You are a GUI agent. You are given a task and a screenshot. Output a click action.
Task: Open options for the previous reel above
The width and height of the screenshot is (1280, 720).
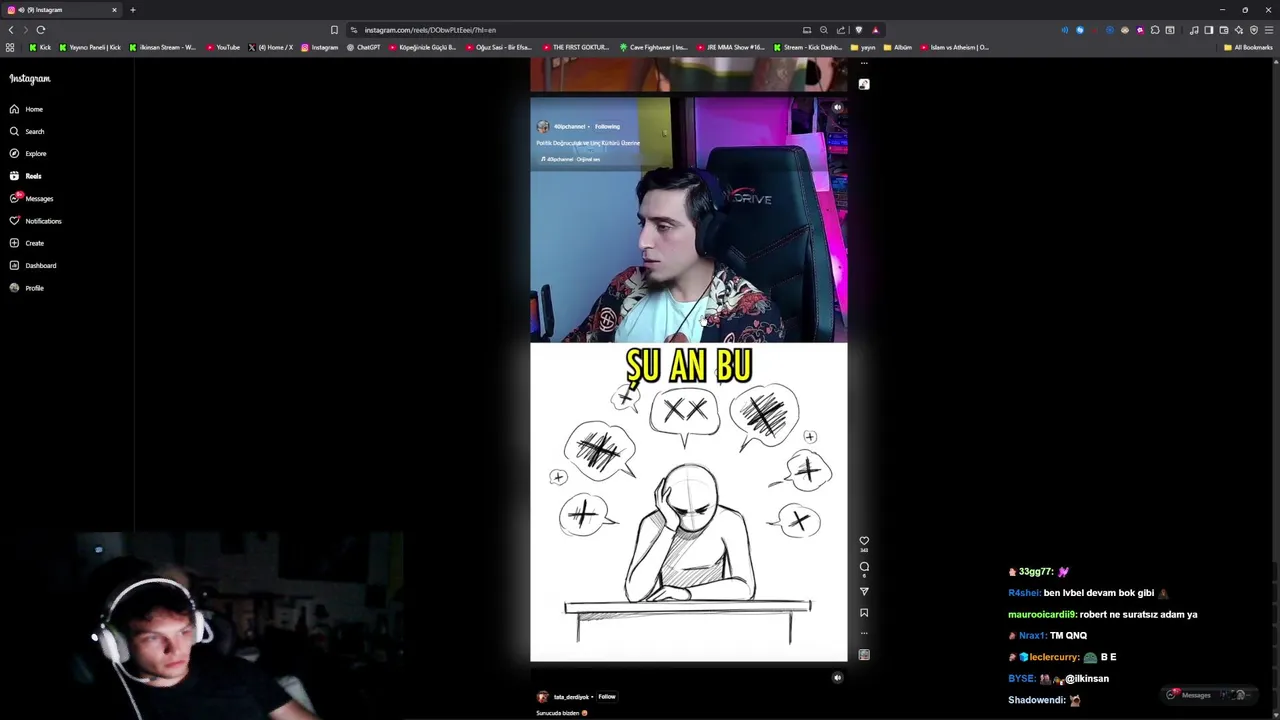864,63
